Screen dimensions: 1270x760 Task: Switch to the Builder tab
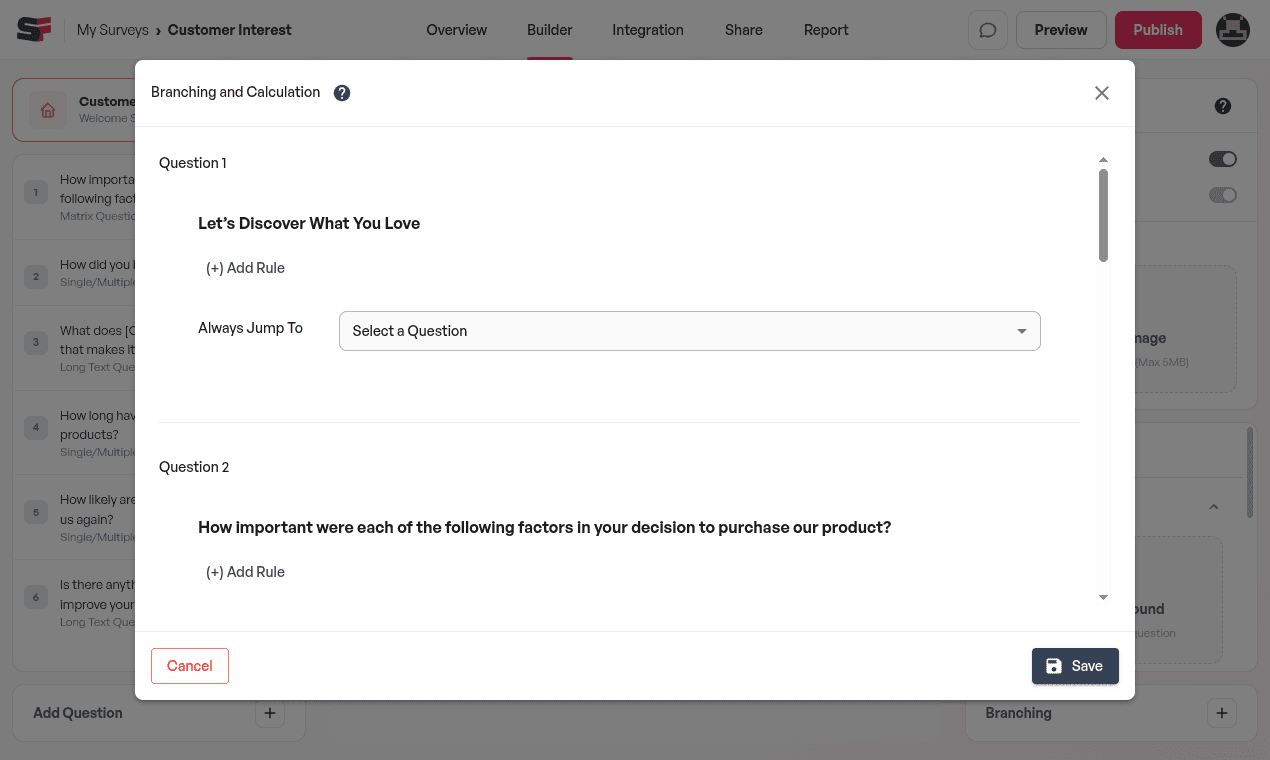550,30
